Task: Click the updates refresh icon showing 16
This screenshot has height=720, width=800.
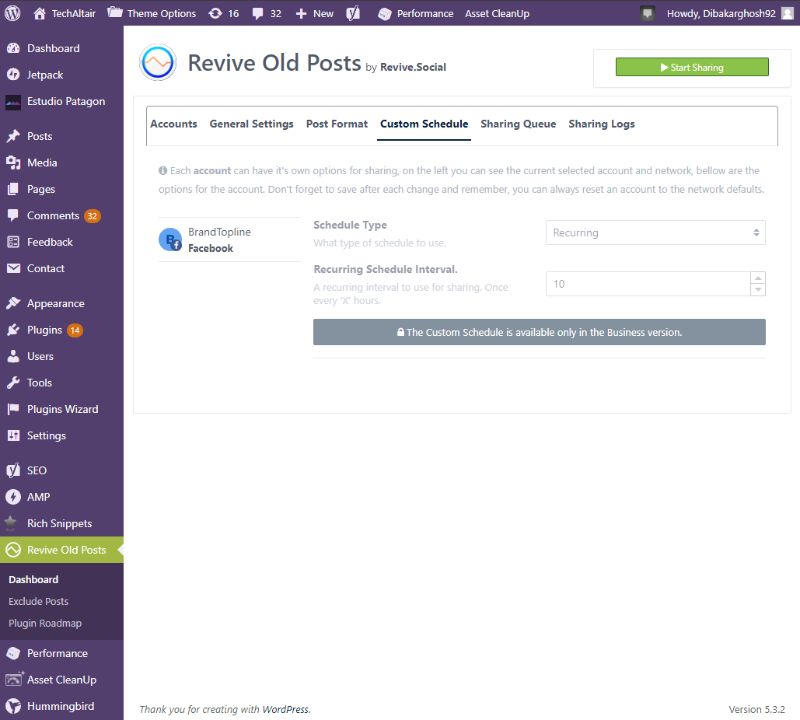Action: (215, 13)
